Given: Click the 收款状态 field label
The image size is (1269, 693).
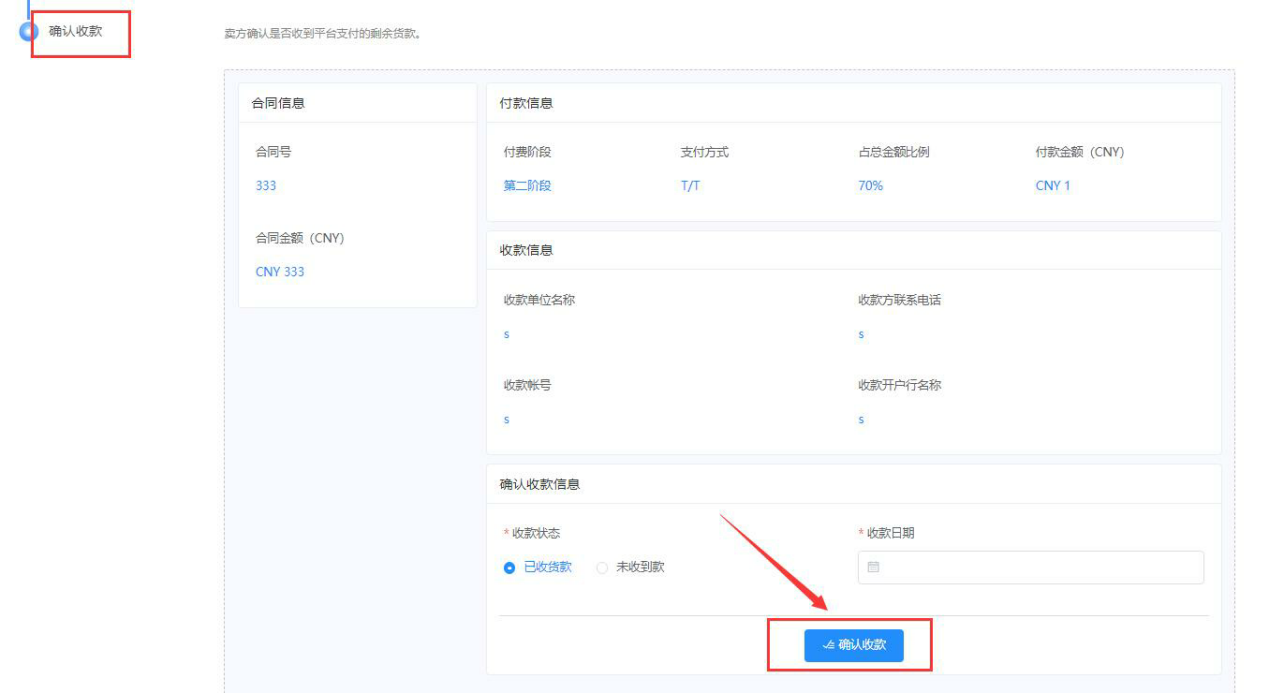Looking at the screenshot, I should pyautogui.click(x=535, y=533).
